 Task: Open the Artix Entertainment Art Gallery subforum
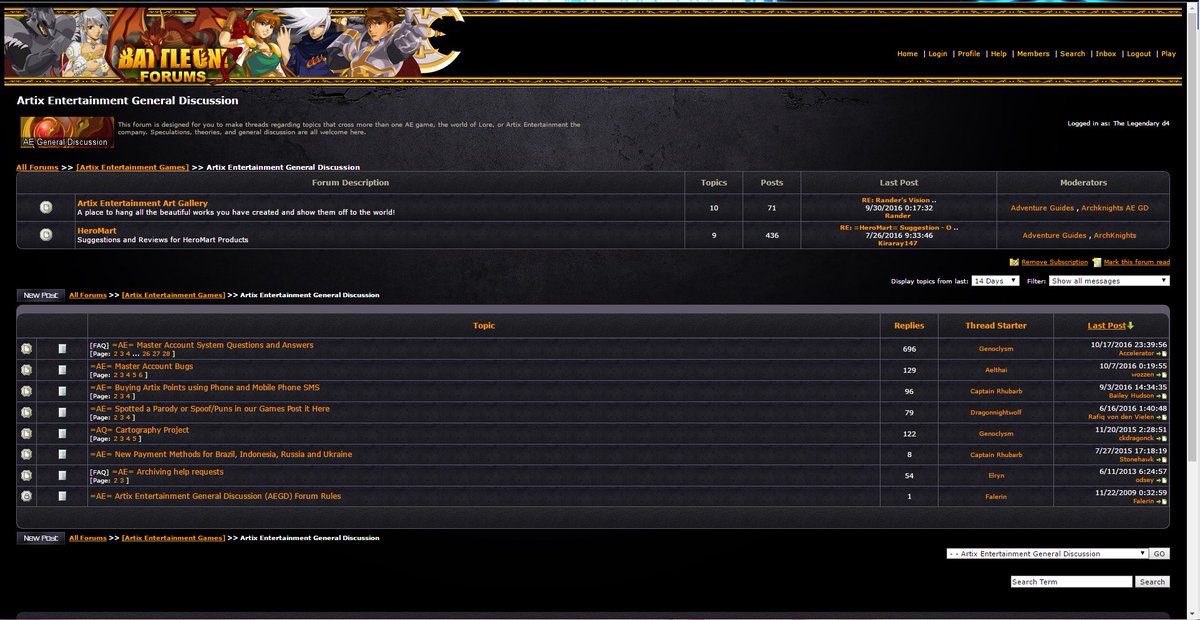click(x=142, y=203)
